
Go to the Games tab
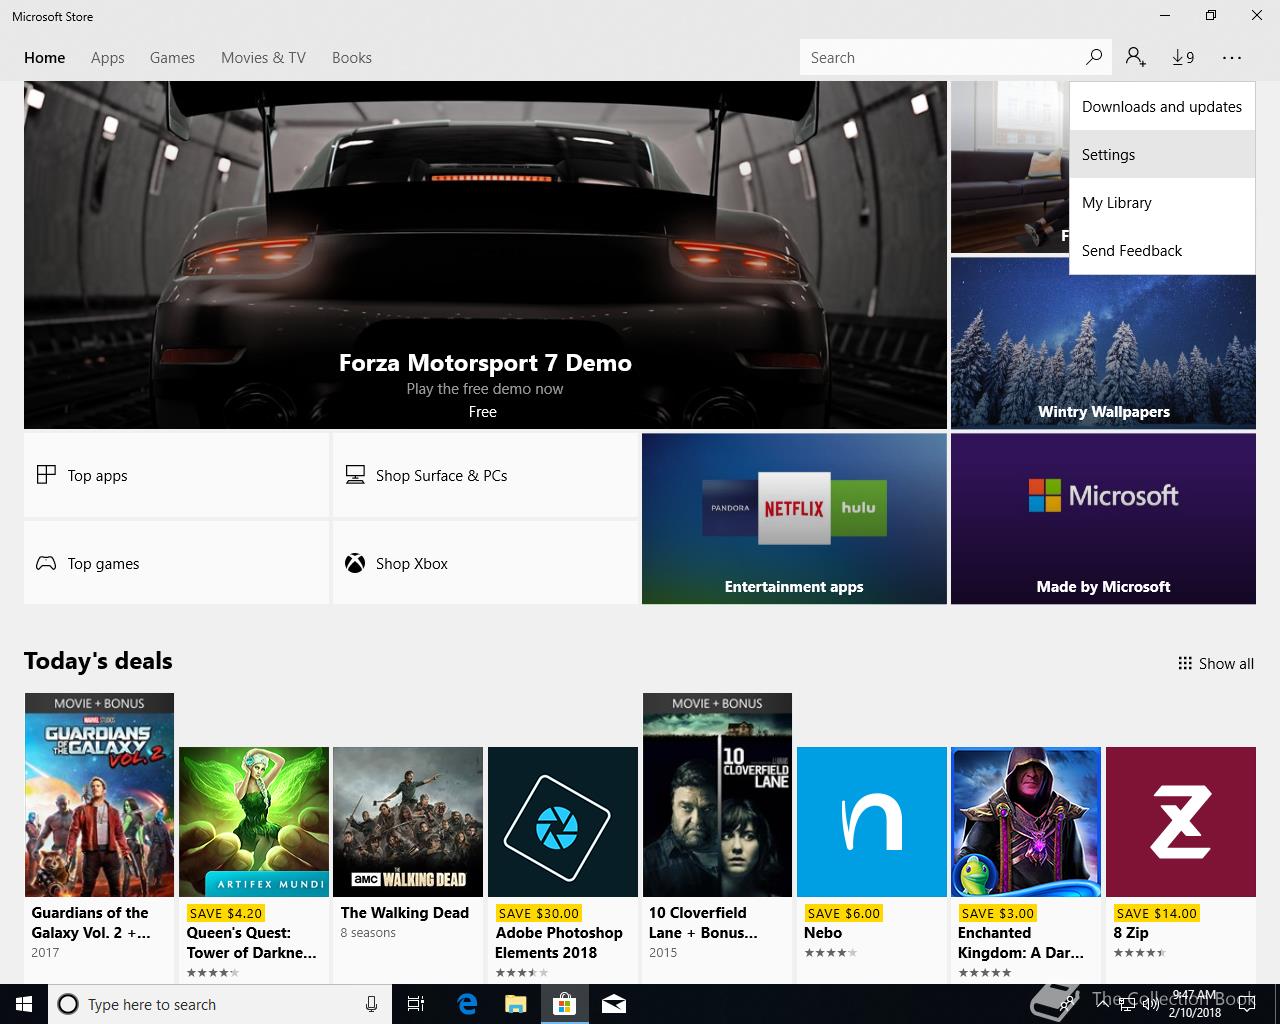click(x=172, y=57)
